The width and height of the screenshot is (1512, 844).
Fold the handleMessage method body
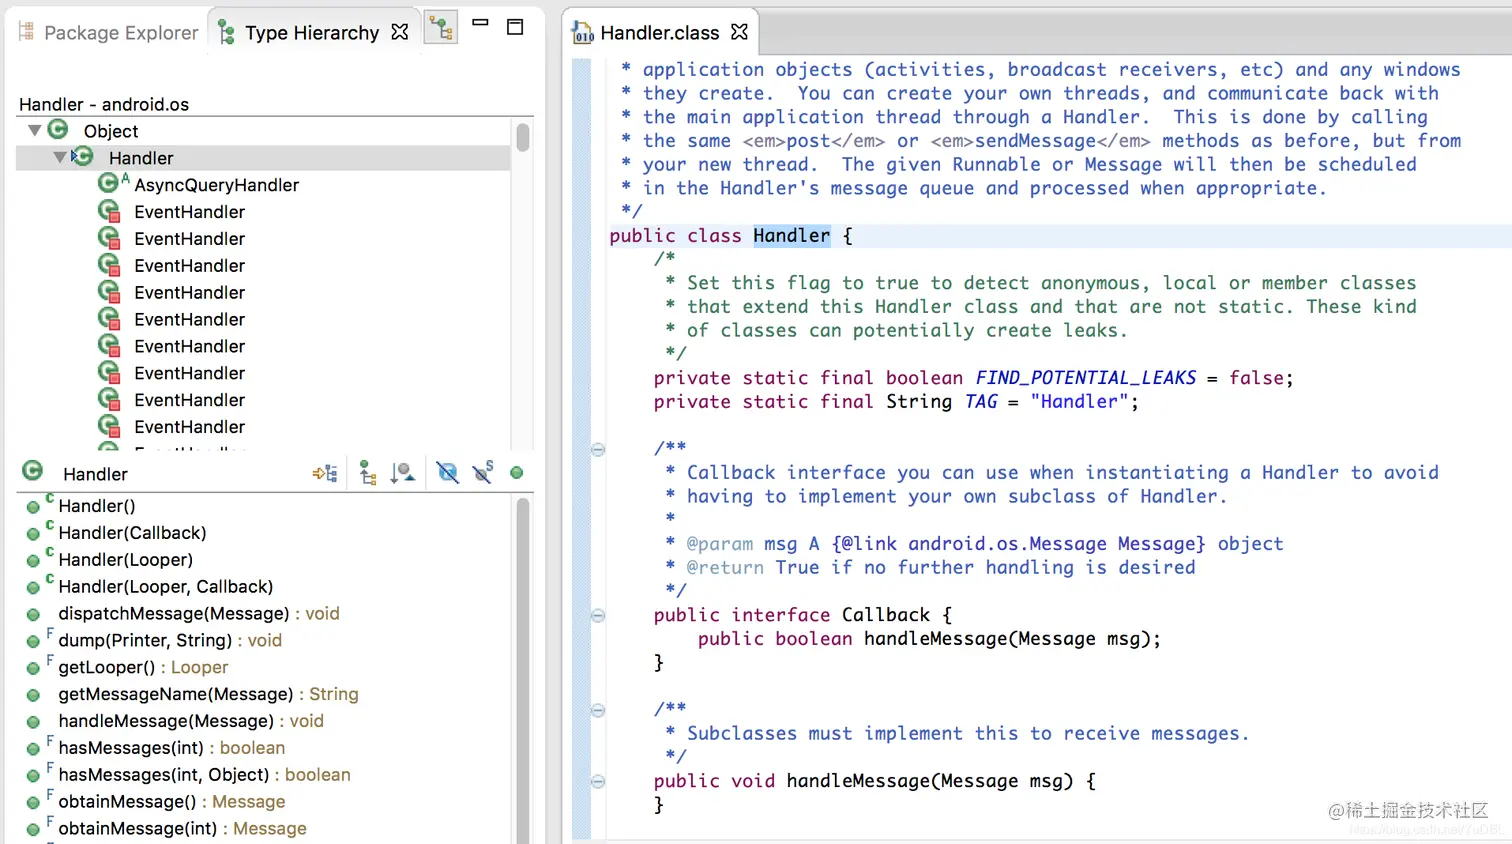point(598,782)
